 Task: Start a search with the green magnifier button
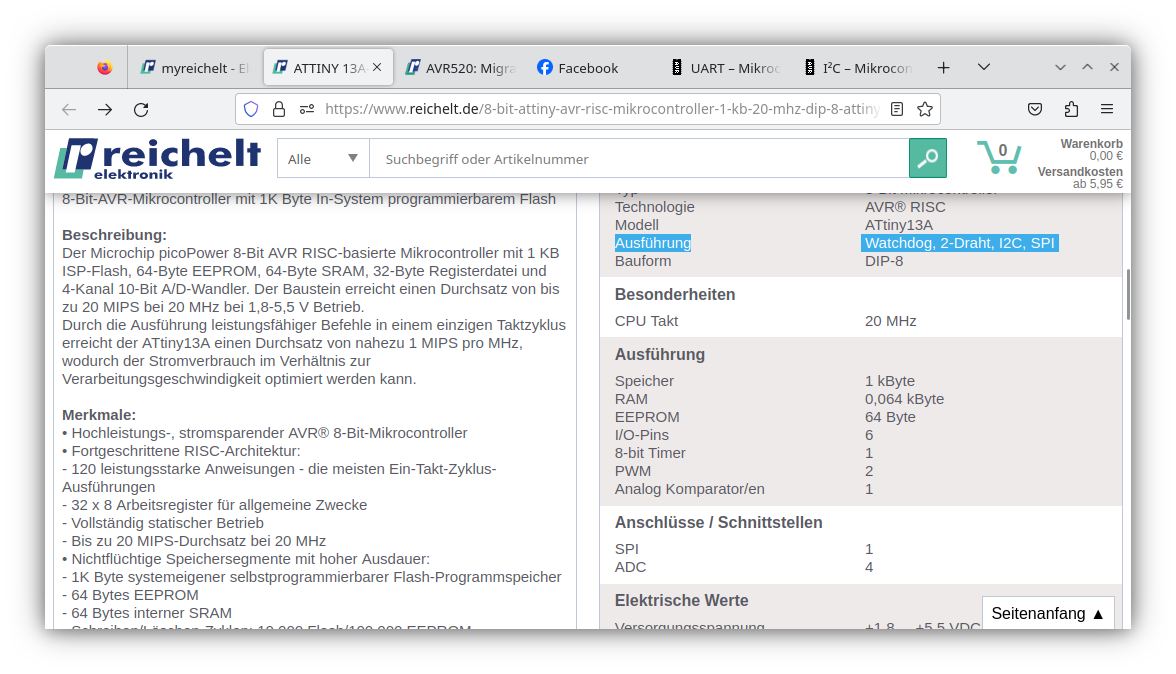(x=927, y=158)
